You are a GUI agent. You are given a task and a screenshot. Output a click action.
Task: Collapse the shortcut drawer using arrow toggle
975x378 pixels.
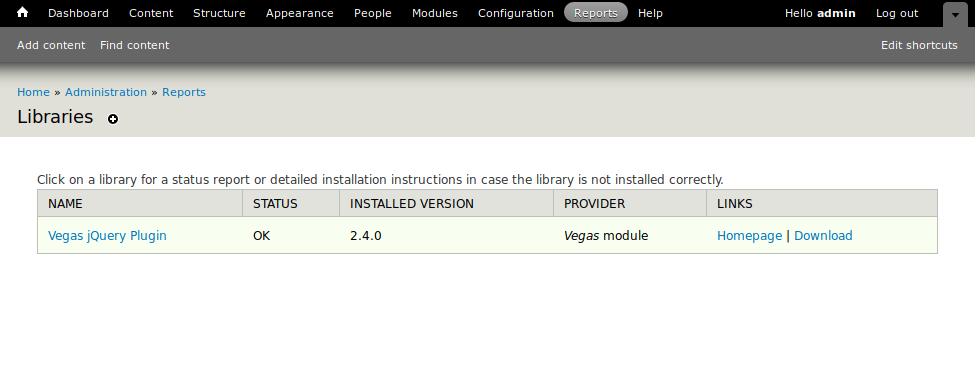point(955,14)
